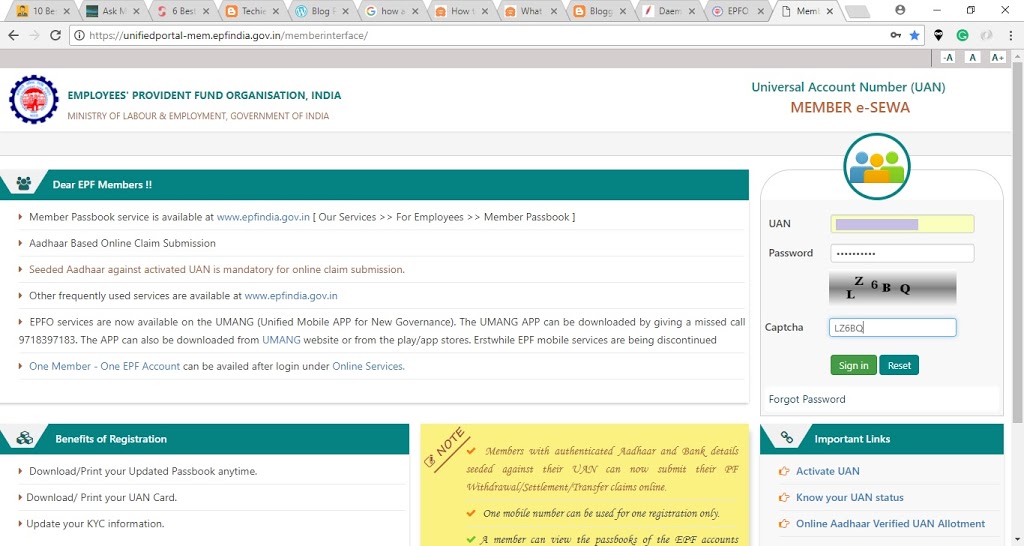The image size is (1024, 546).
Task: Open the Know your UAN status link
Action: [850, 497]
